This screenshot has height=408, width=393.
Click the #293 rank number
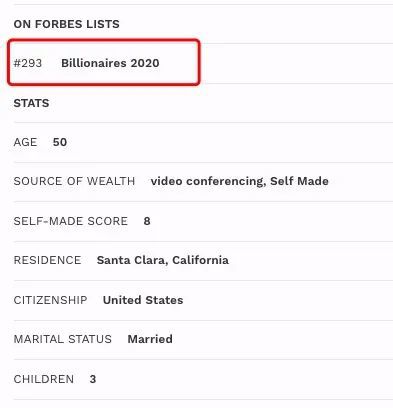coord(28,63)
